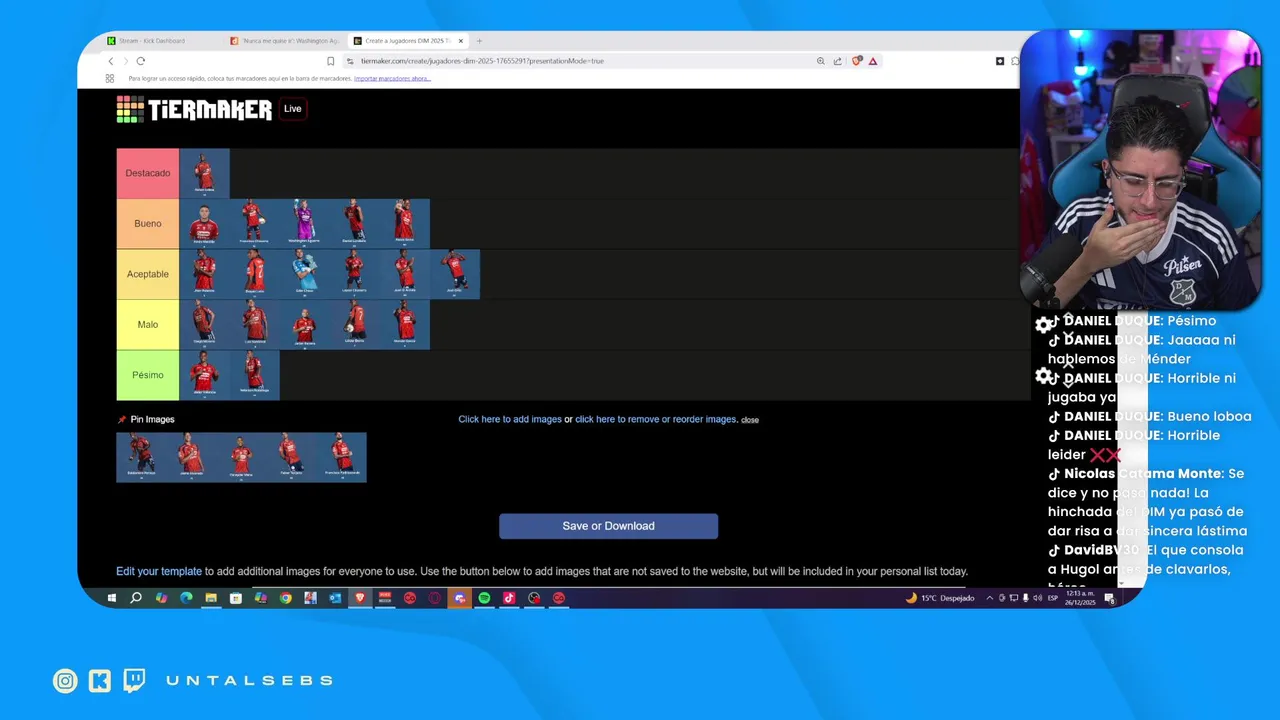Pick the first player card in Bueno row

click(x=204, y=224)
